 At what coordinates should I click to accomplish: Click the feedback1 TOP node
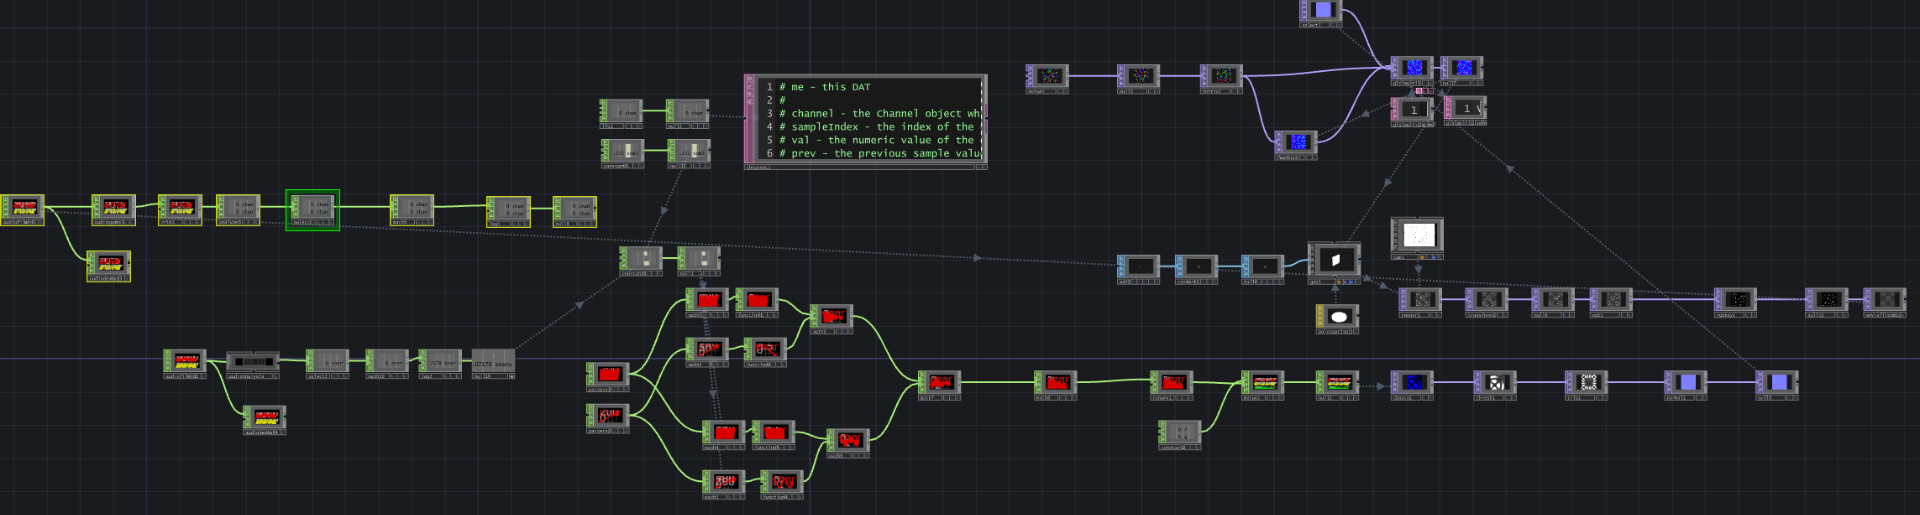[x=1296, y=145]
